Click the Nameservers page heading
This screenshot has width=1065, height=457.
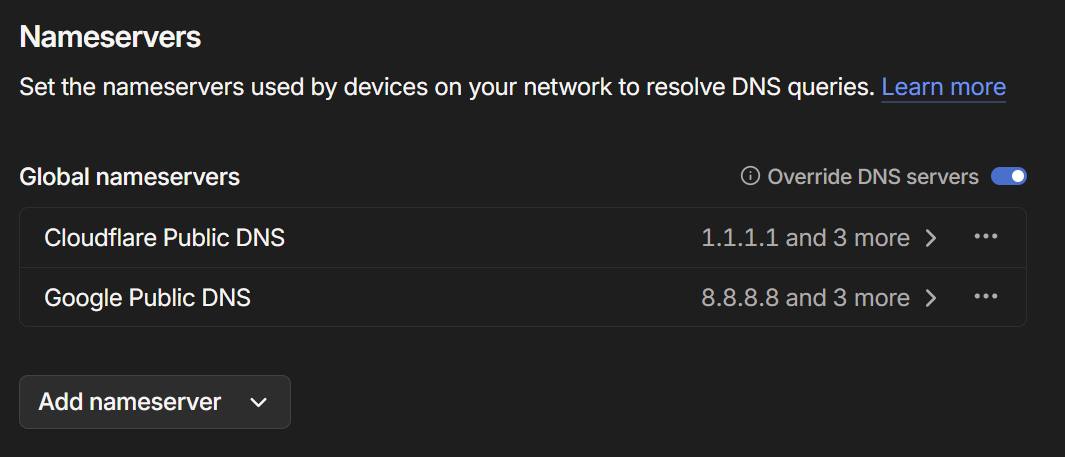111,37
